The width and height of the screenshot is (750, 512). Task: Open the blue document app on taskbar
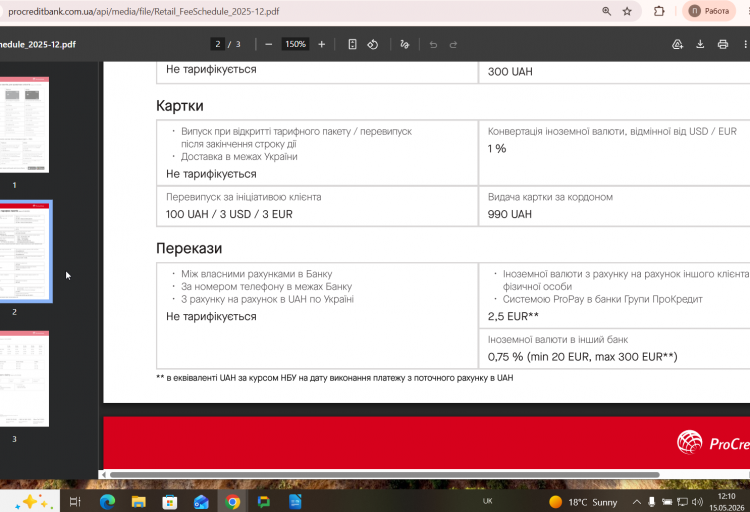pos(295,502)
